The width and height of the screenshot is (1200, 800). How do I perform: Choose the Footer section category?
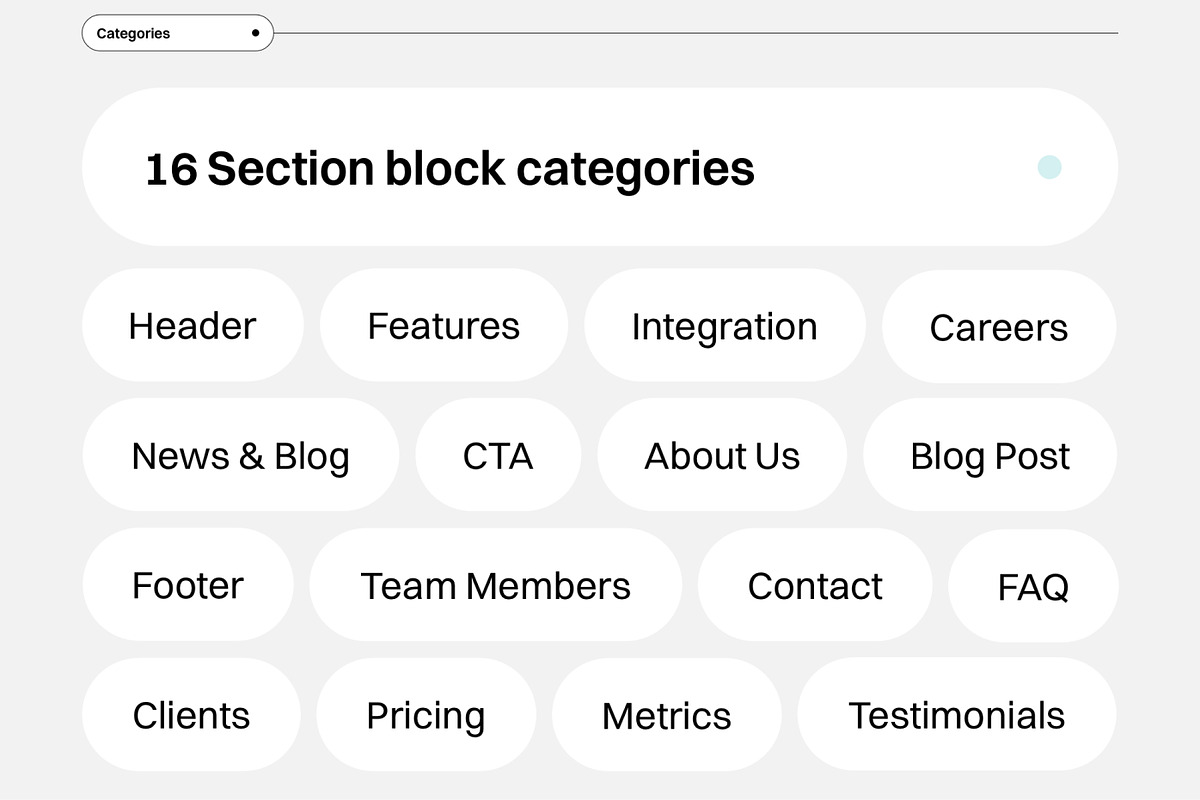point(187,585)
